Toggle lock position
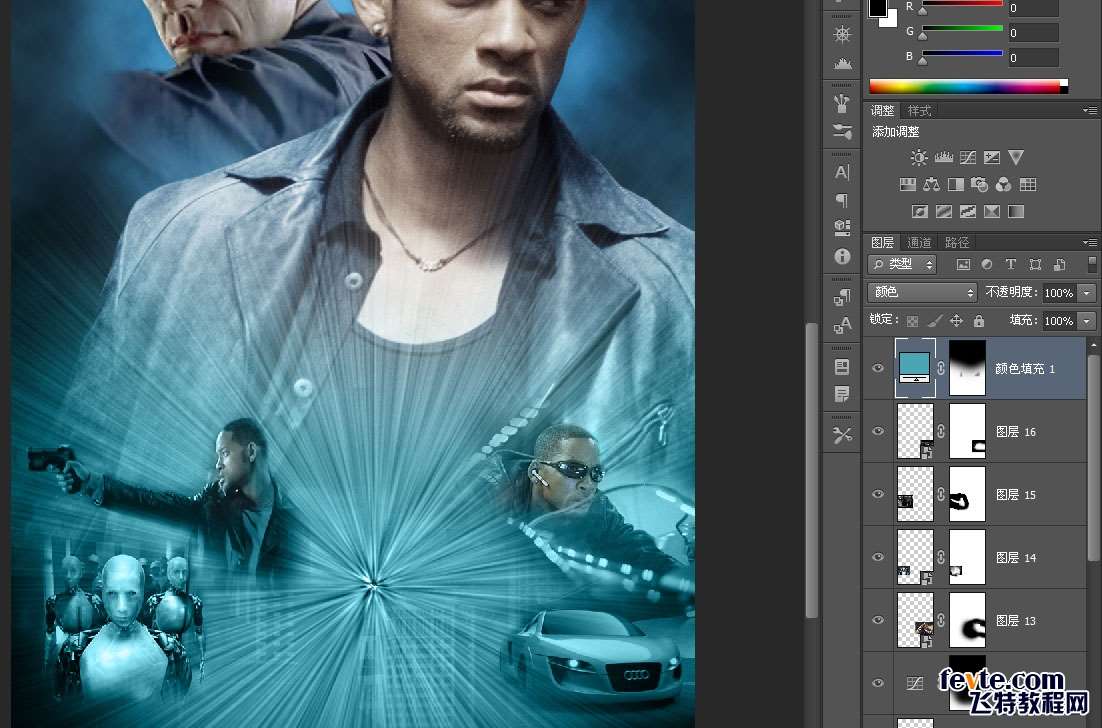1102x728 pixels. [957, 321]
